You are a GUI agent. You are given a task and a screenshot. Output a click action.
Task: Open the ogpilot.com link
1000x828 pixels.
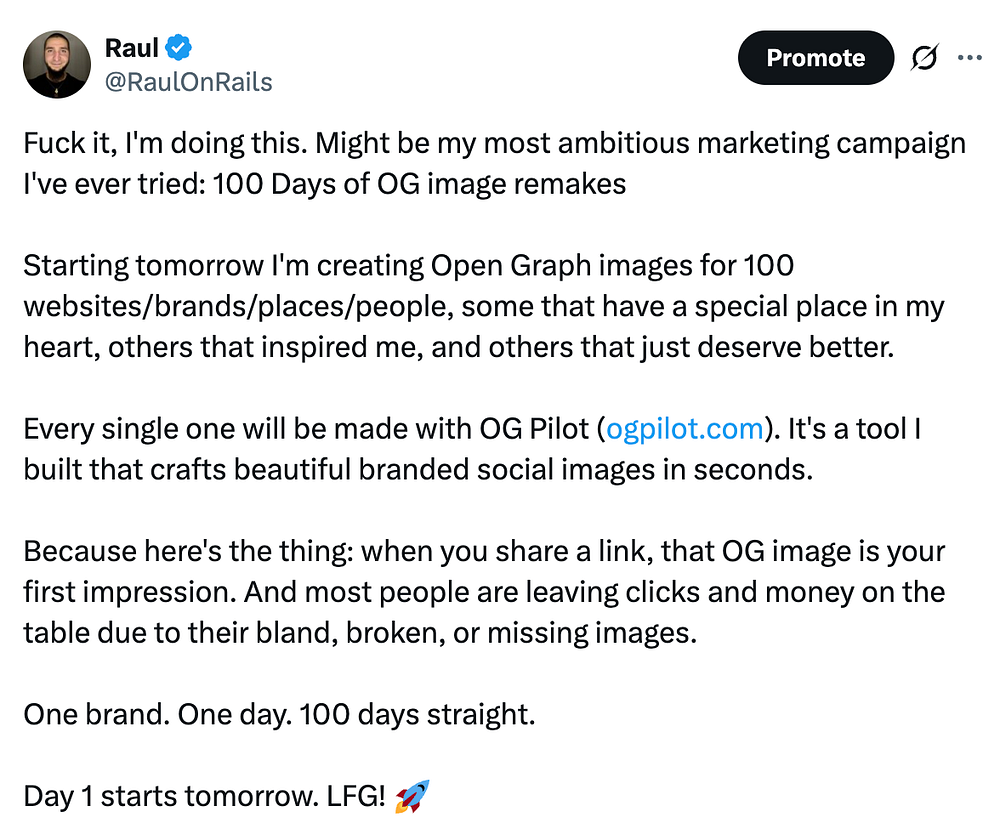tap(684, 430)
